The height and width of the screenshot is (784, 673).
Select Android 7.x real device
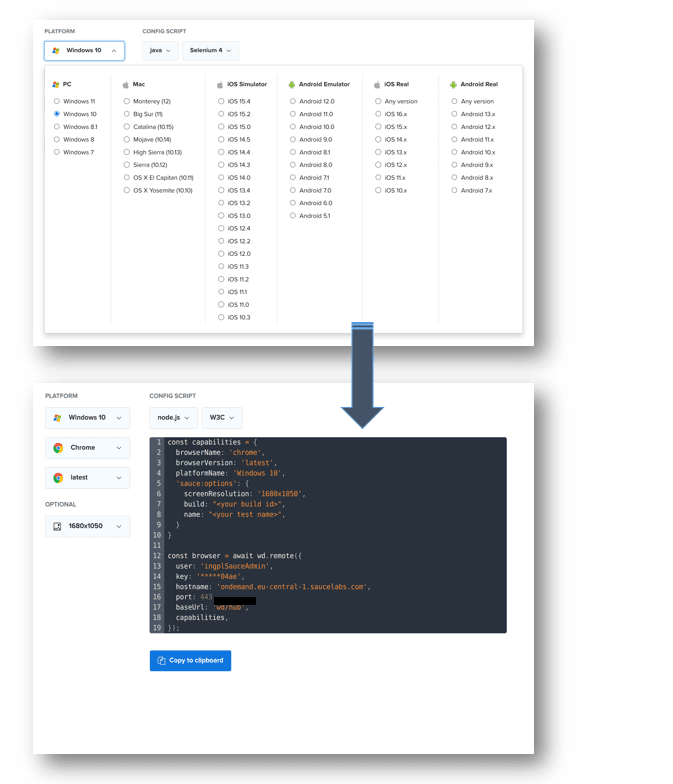point(454,190)
